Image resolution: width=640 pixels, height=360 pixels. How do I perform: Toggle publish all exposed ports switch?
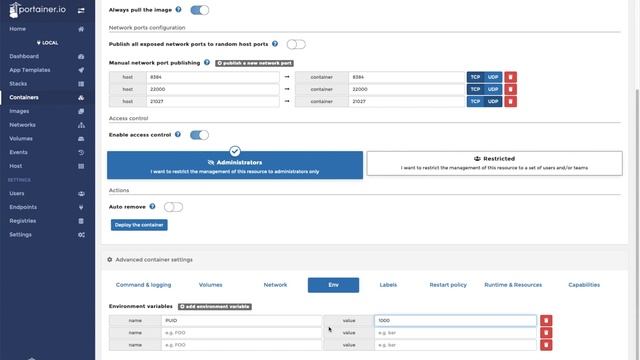(296, 44)
